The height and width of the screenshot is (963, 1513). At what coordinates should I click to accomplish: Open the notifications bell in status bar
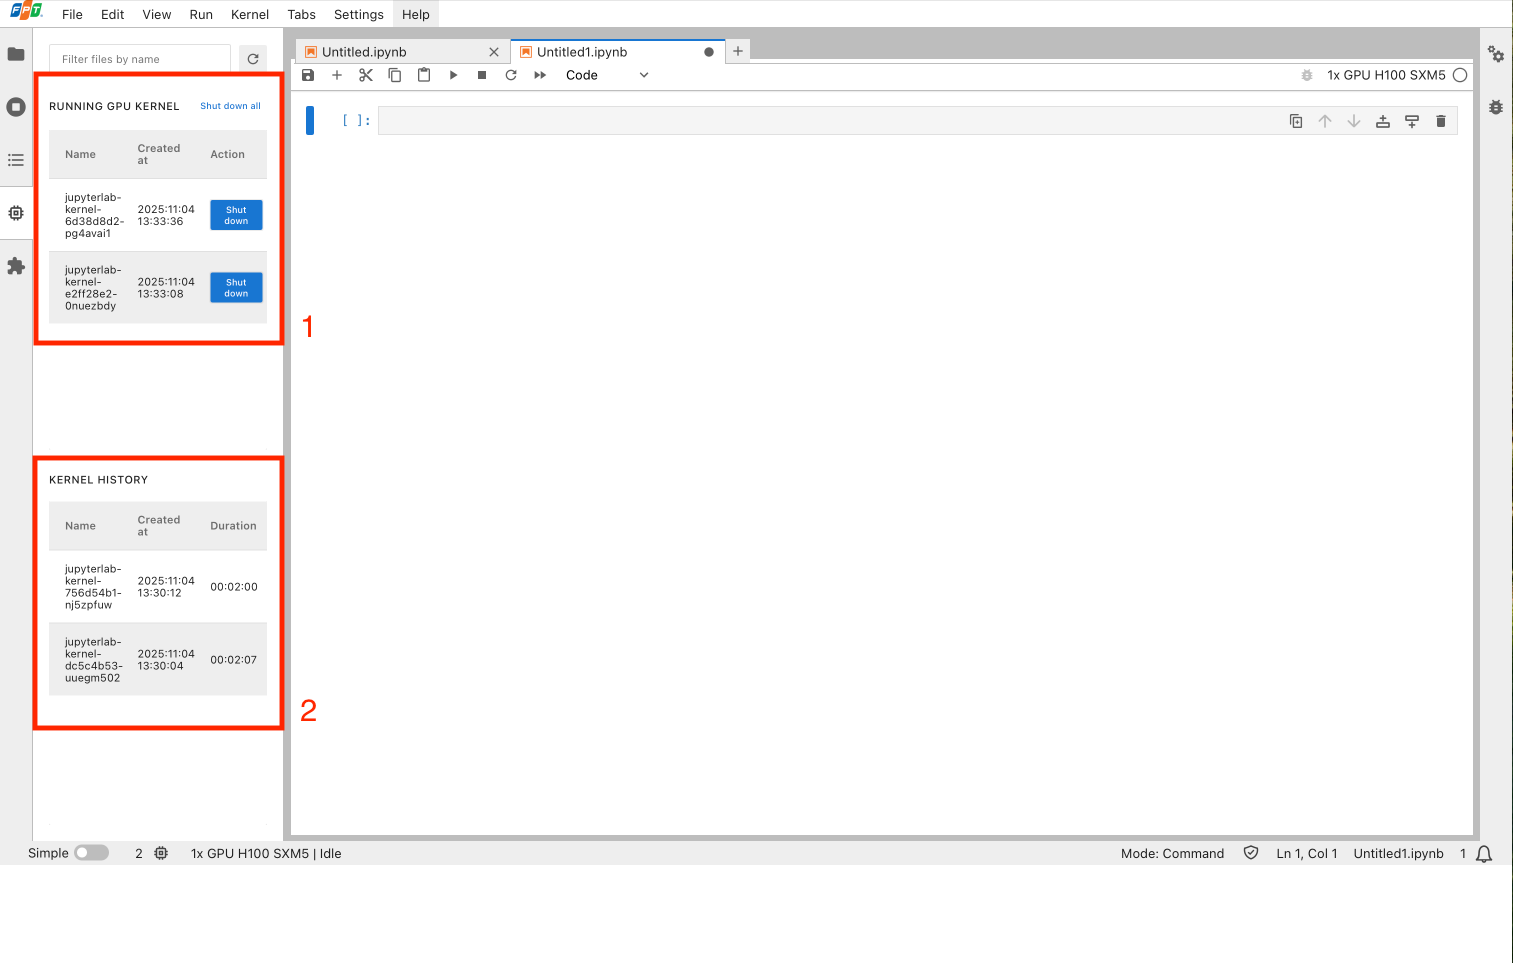coord(1484,853)
